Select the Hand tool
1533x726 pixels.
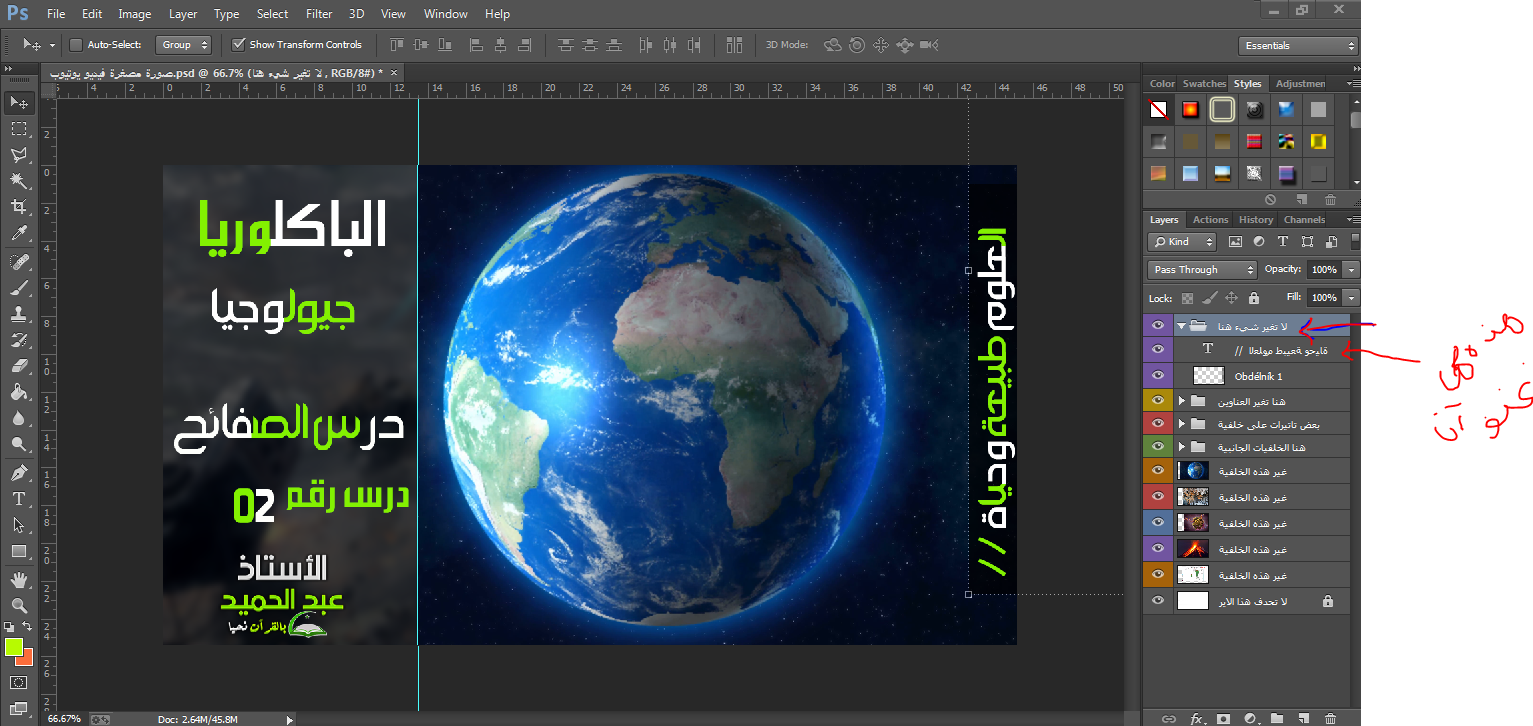coord(18,579)
